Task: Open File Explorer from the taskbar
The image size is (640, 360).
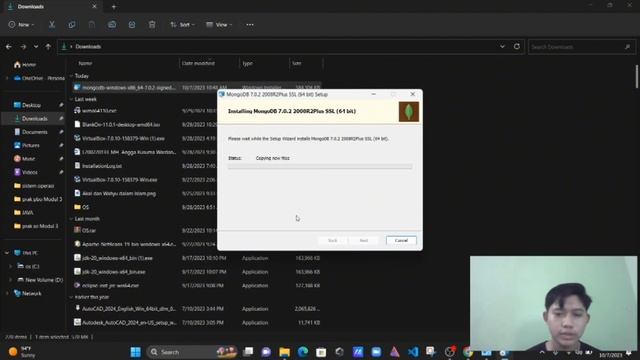Action: (284, 352)
